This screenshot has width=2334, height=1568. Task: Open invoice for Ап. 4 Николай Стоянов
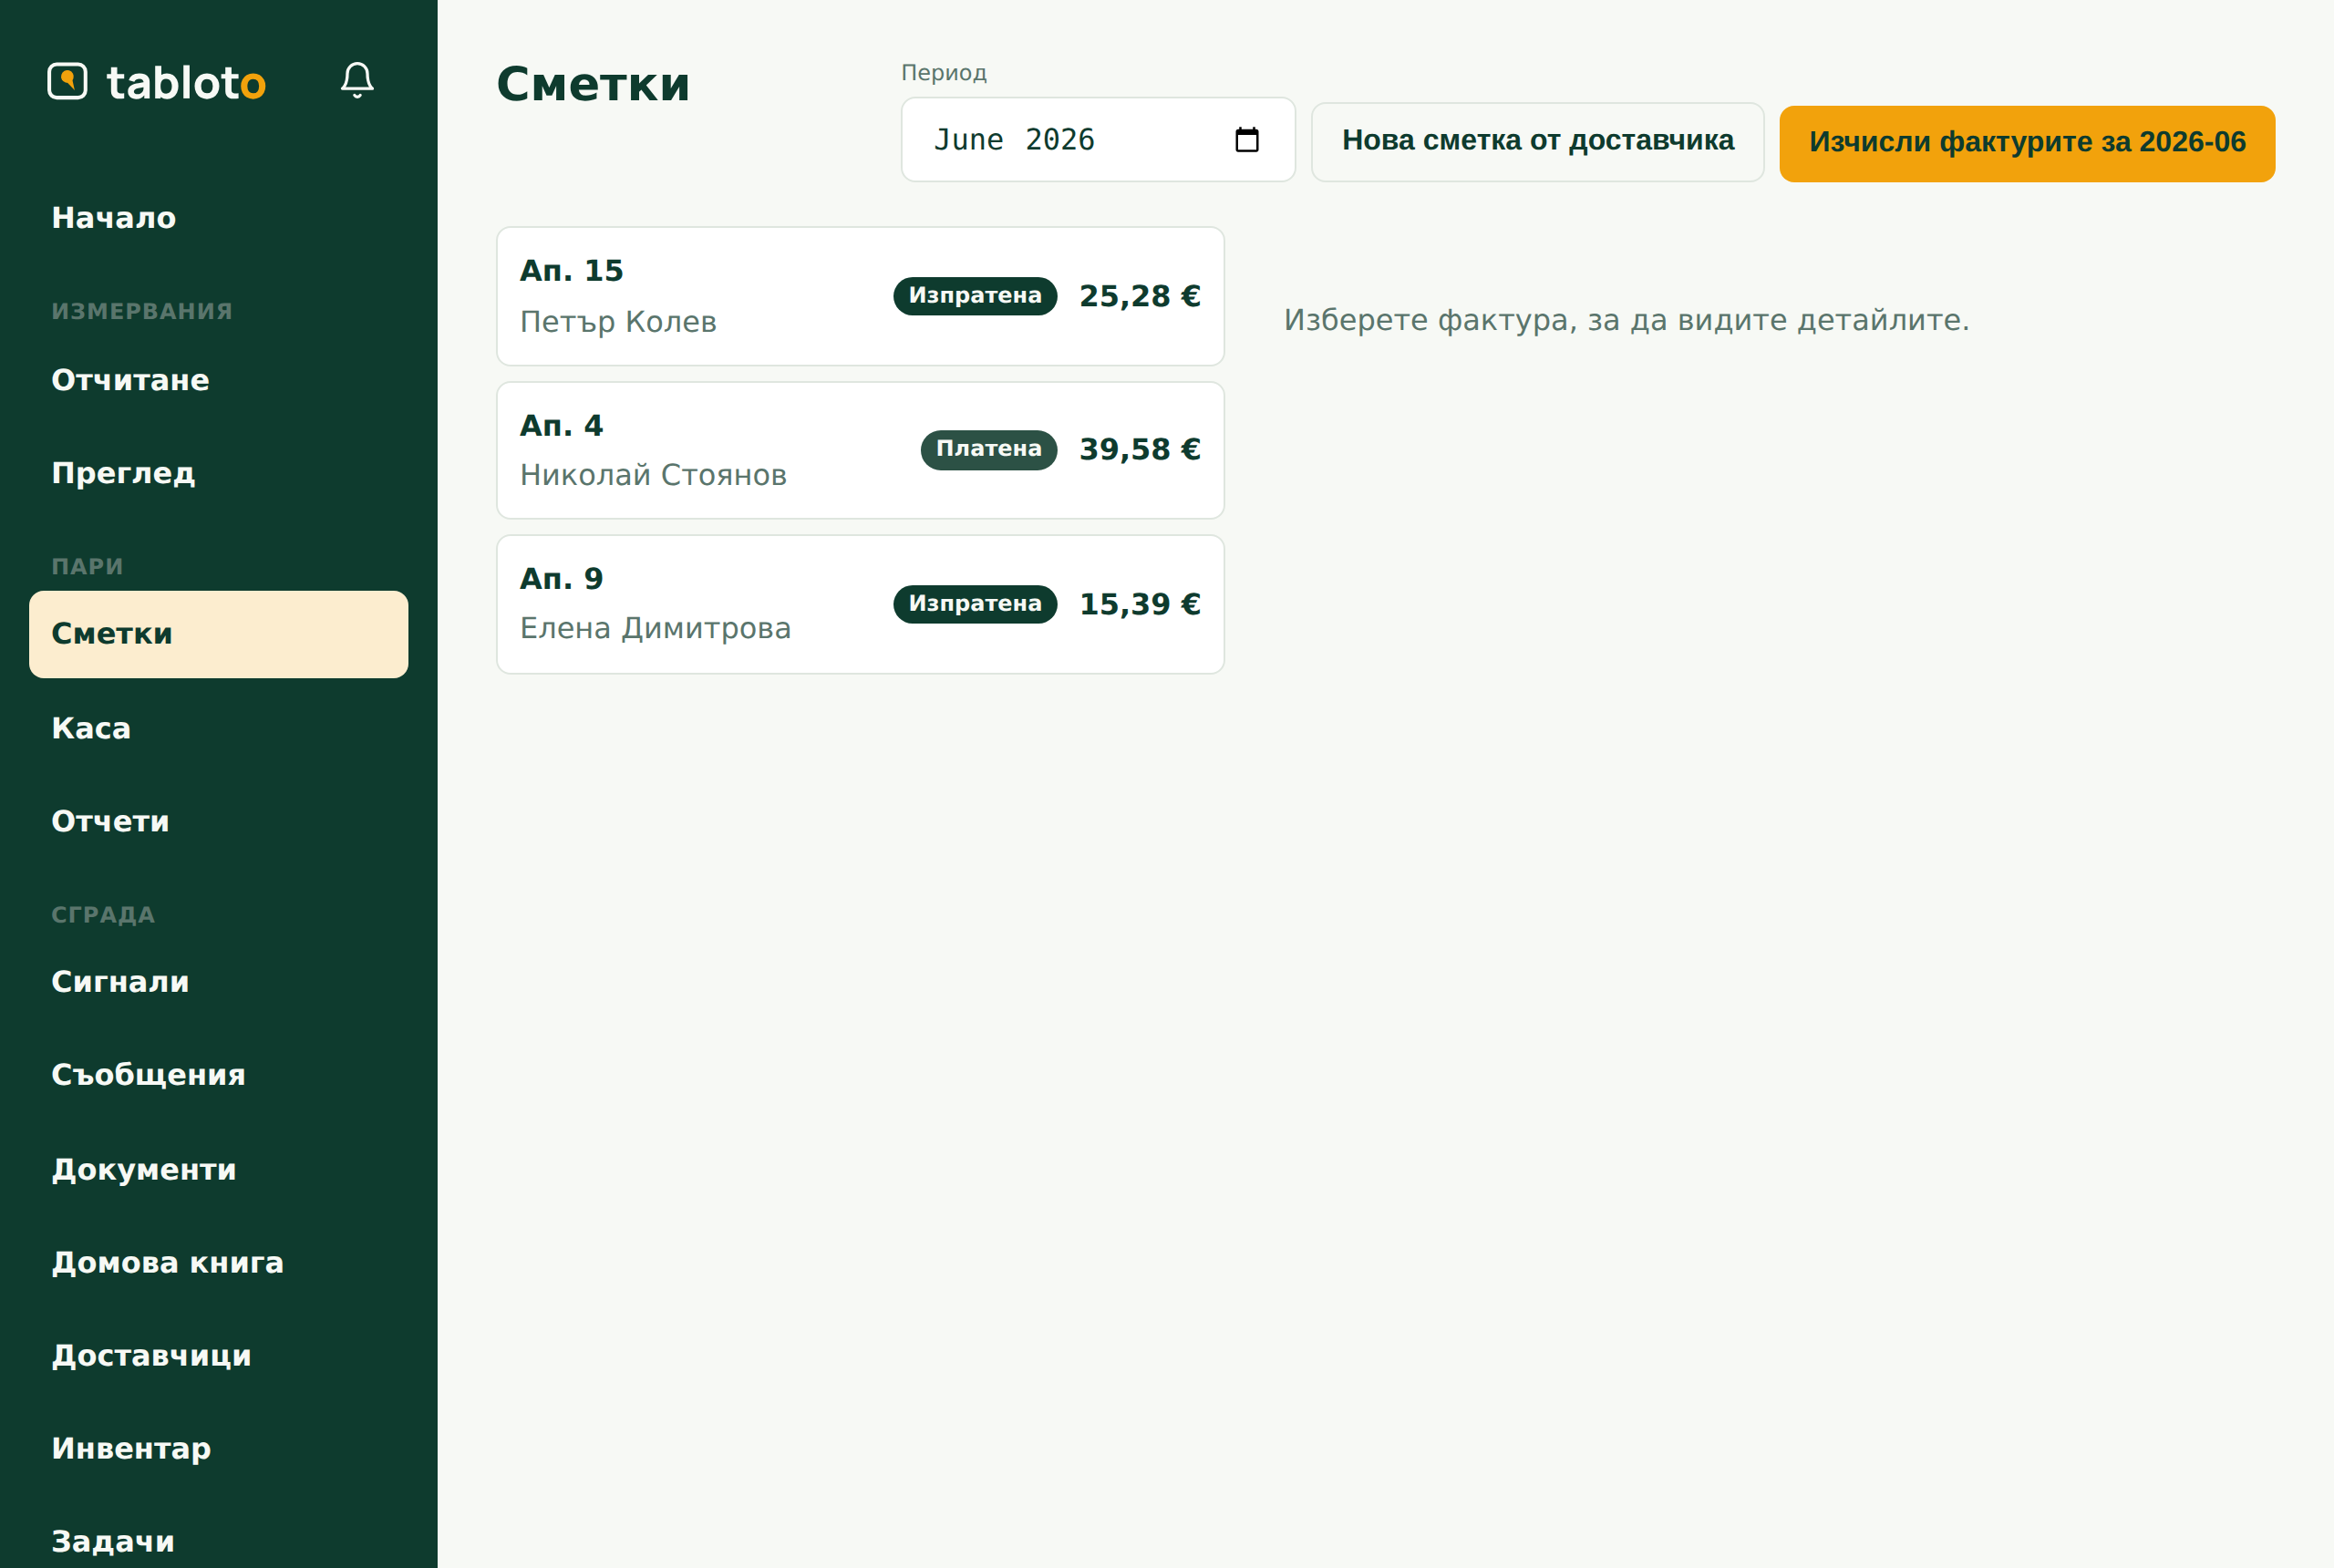(x=860, y=450)
